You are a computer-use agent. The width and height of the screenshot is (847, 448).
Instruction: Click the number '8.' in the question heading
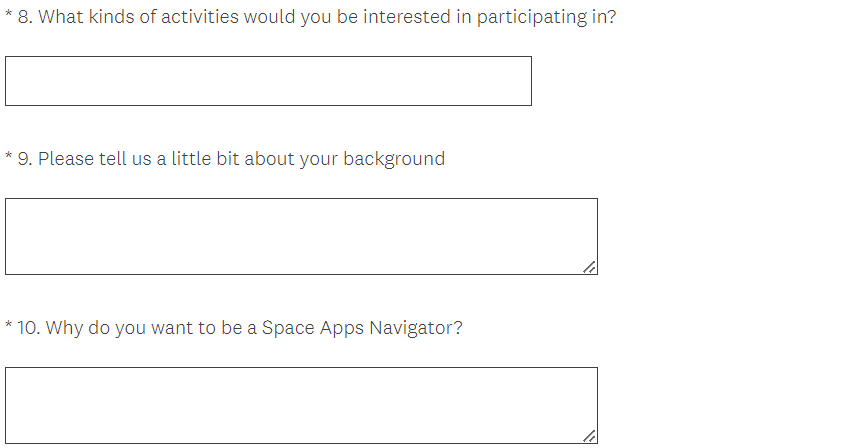(25, 18)
